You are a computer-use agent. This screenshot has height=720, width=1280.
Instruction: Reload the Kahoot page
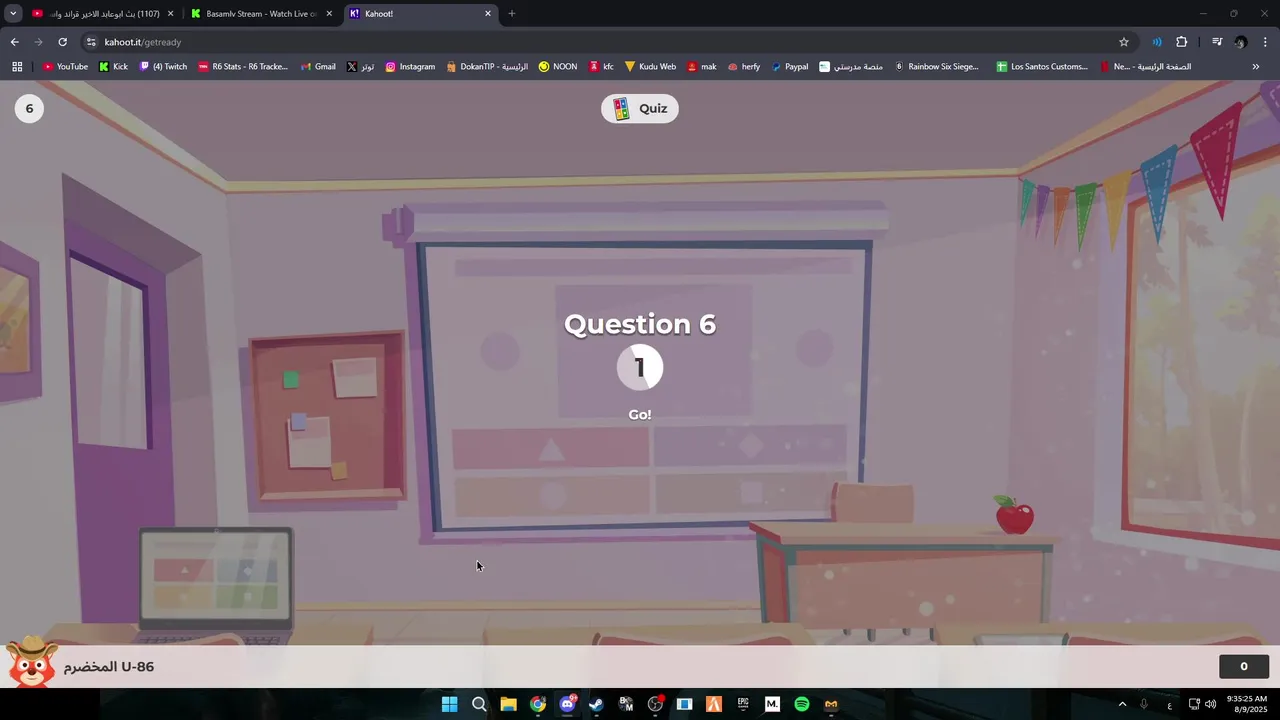62,42
